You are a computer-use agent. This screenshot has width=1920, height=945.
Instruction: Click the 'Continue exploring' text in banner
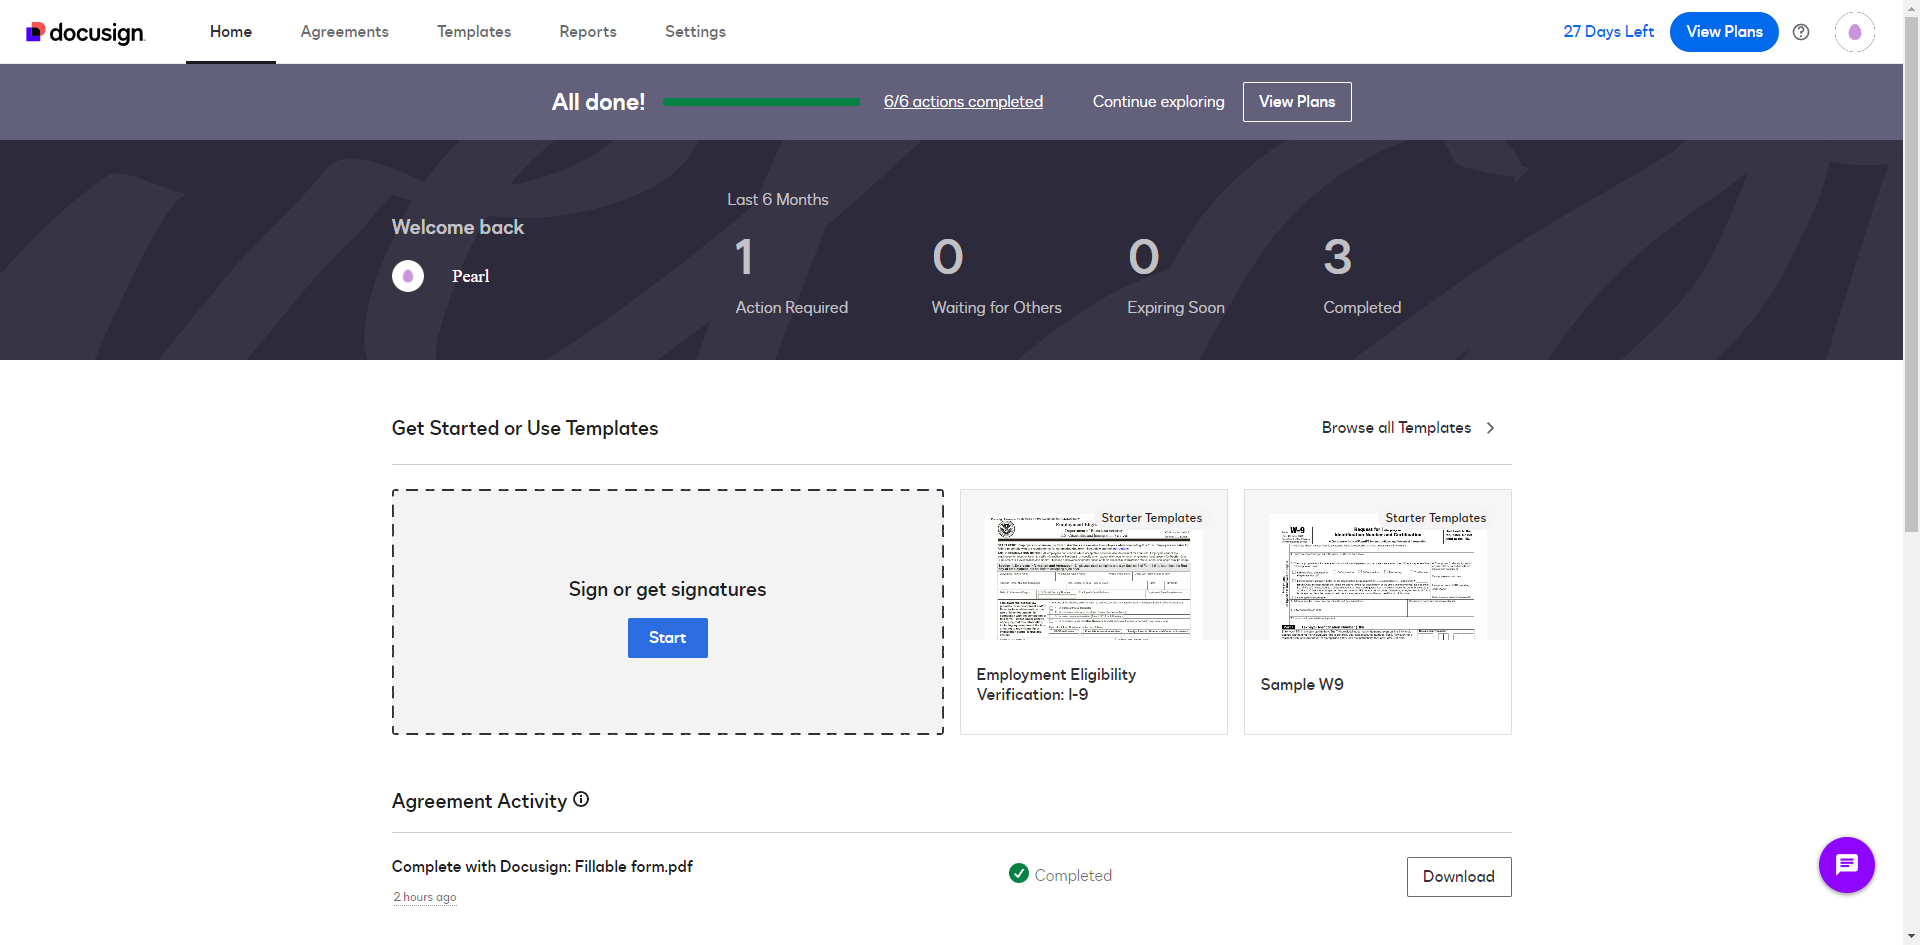pyautogui.click(x=1158, y=102)
